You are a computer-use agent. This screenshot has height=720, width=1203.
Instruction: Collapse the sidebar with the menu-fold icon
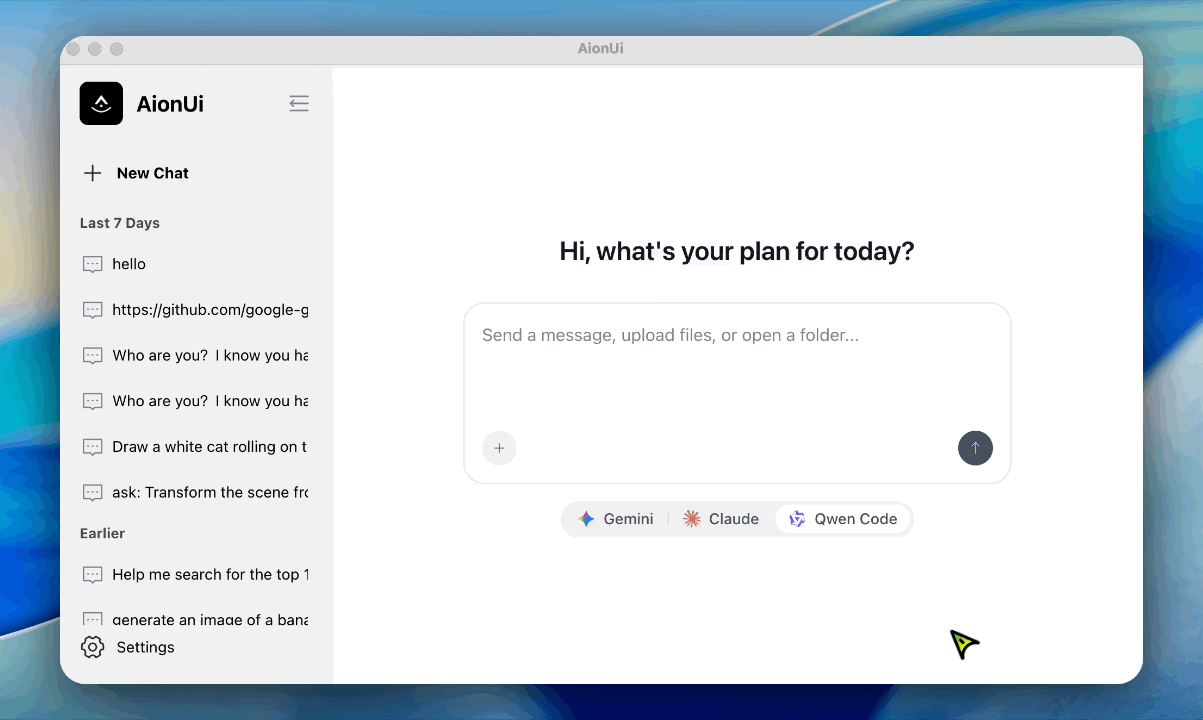299,103
